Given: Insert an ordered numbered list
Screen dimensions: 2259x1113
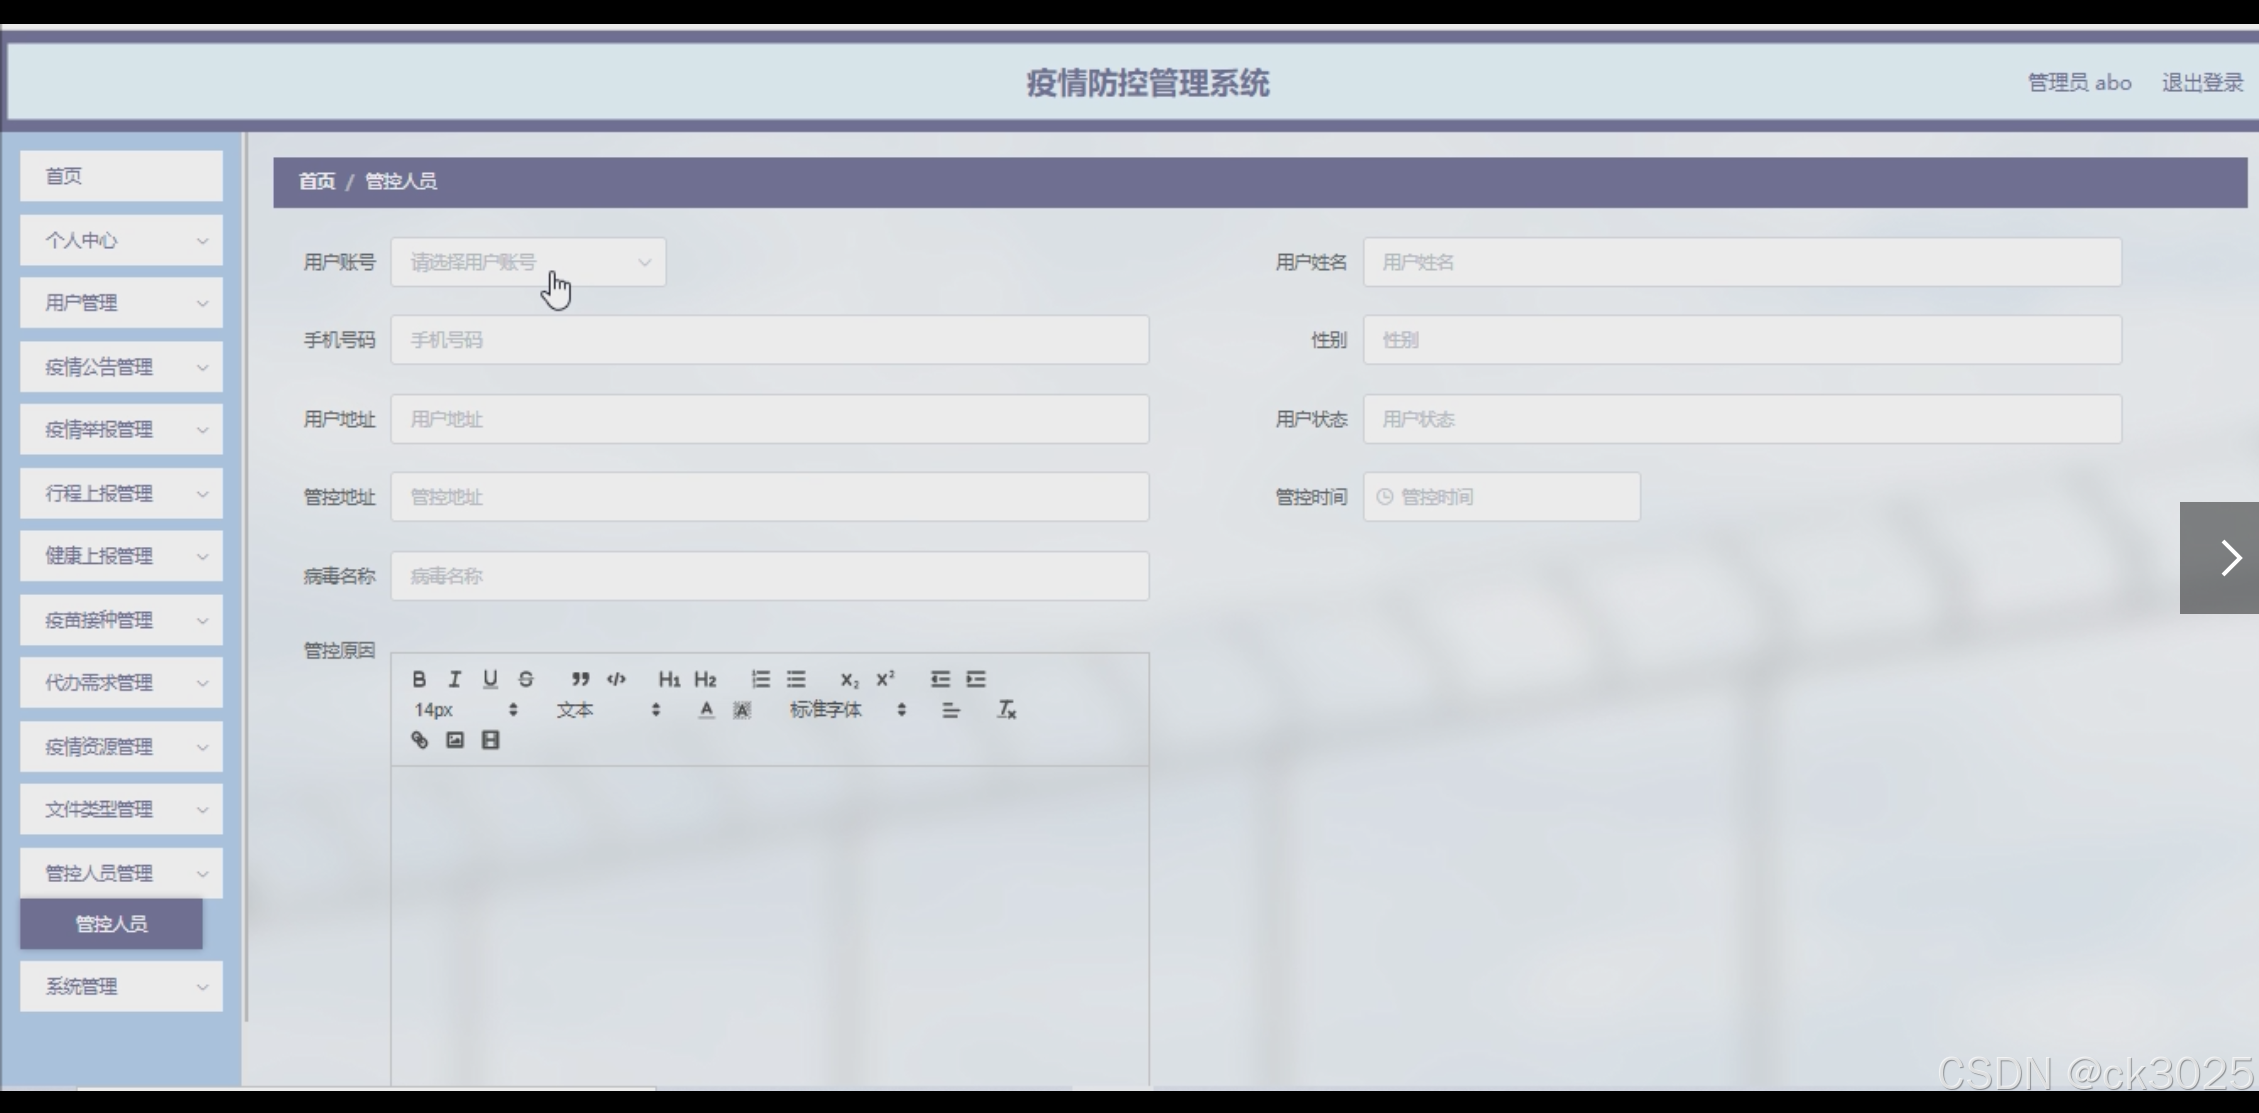Looking at the screenshot, I should [x=760, y=679].
